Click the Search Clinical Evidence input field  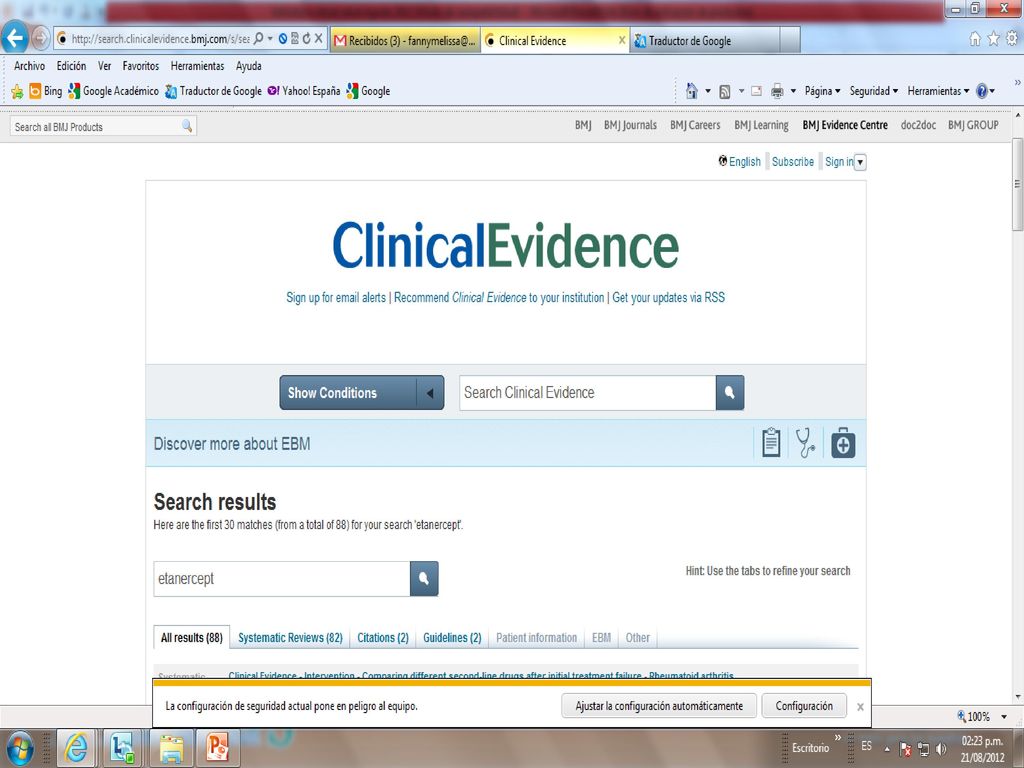(x=587, y=392)
